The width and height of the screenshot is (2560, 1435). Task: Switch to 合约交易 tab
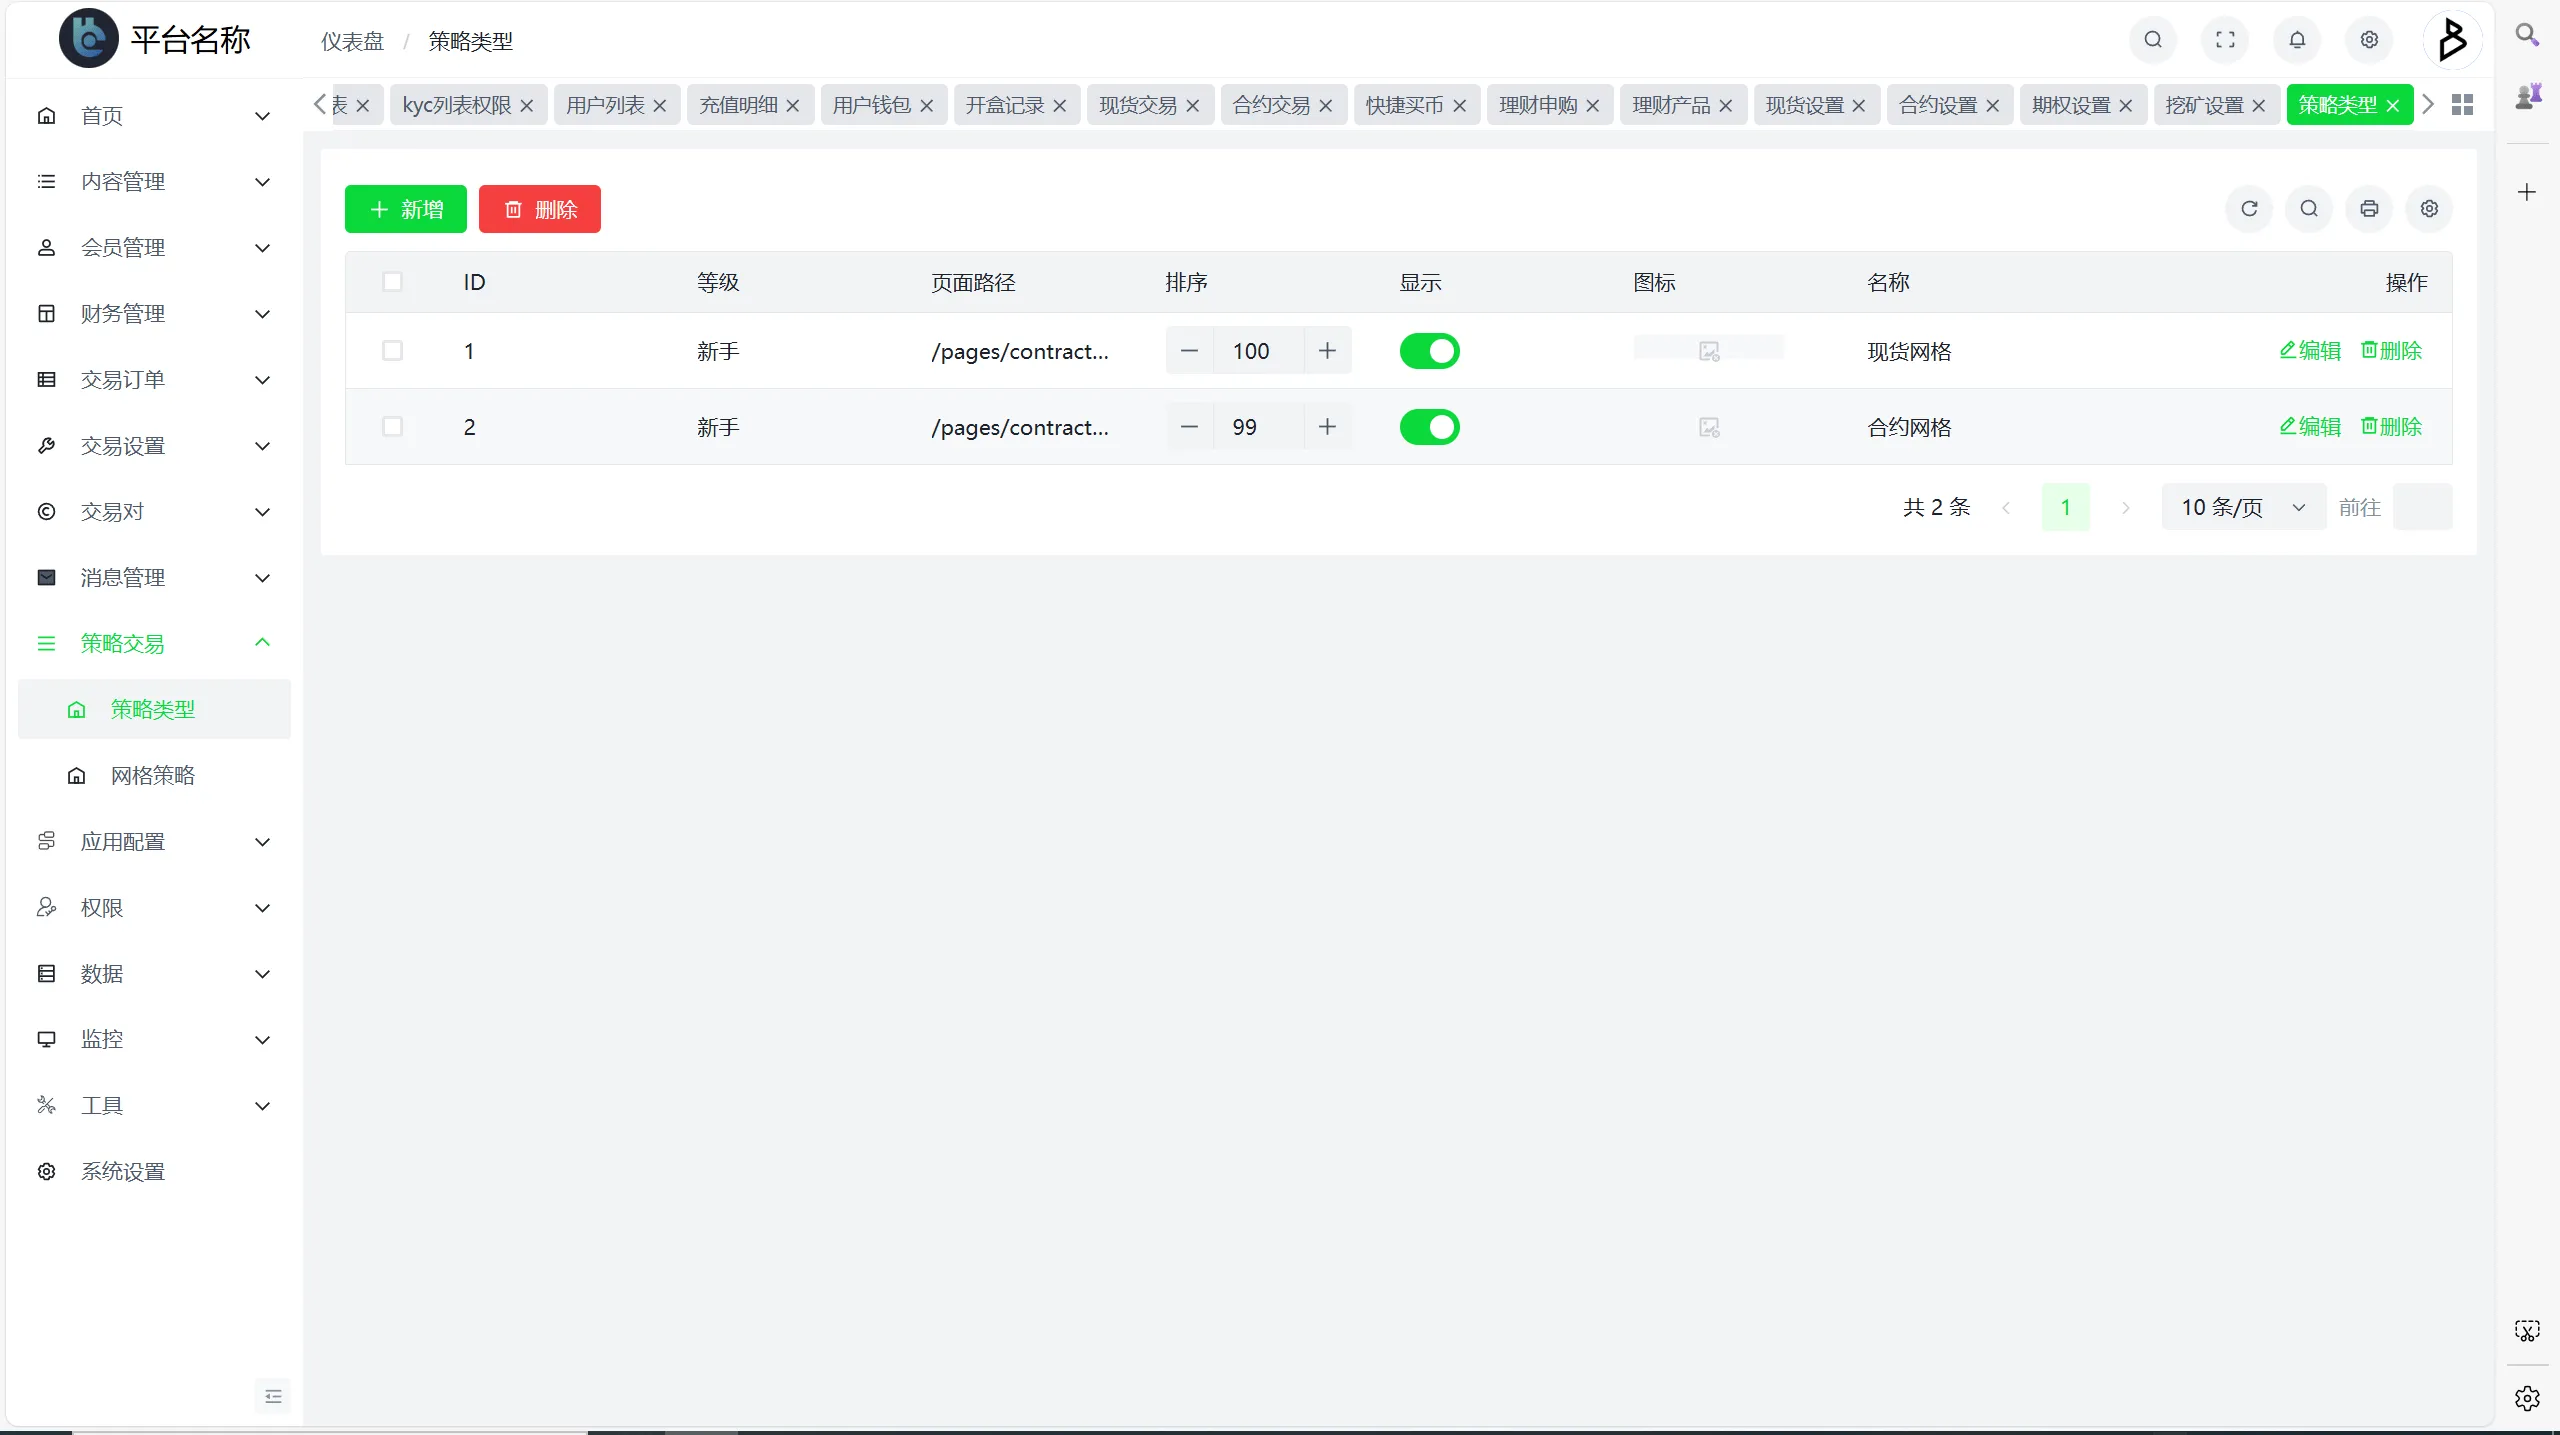click(1271, 106)
